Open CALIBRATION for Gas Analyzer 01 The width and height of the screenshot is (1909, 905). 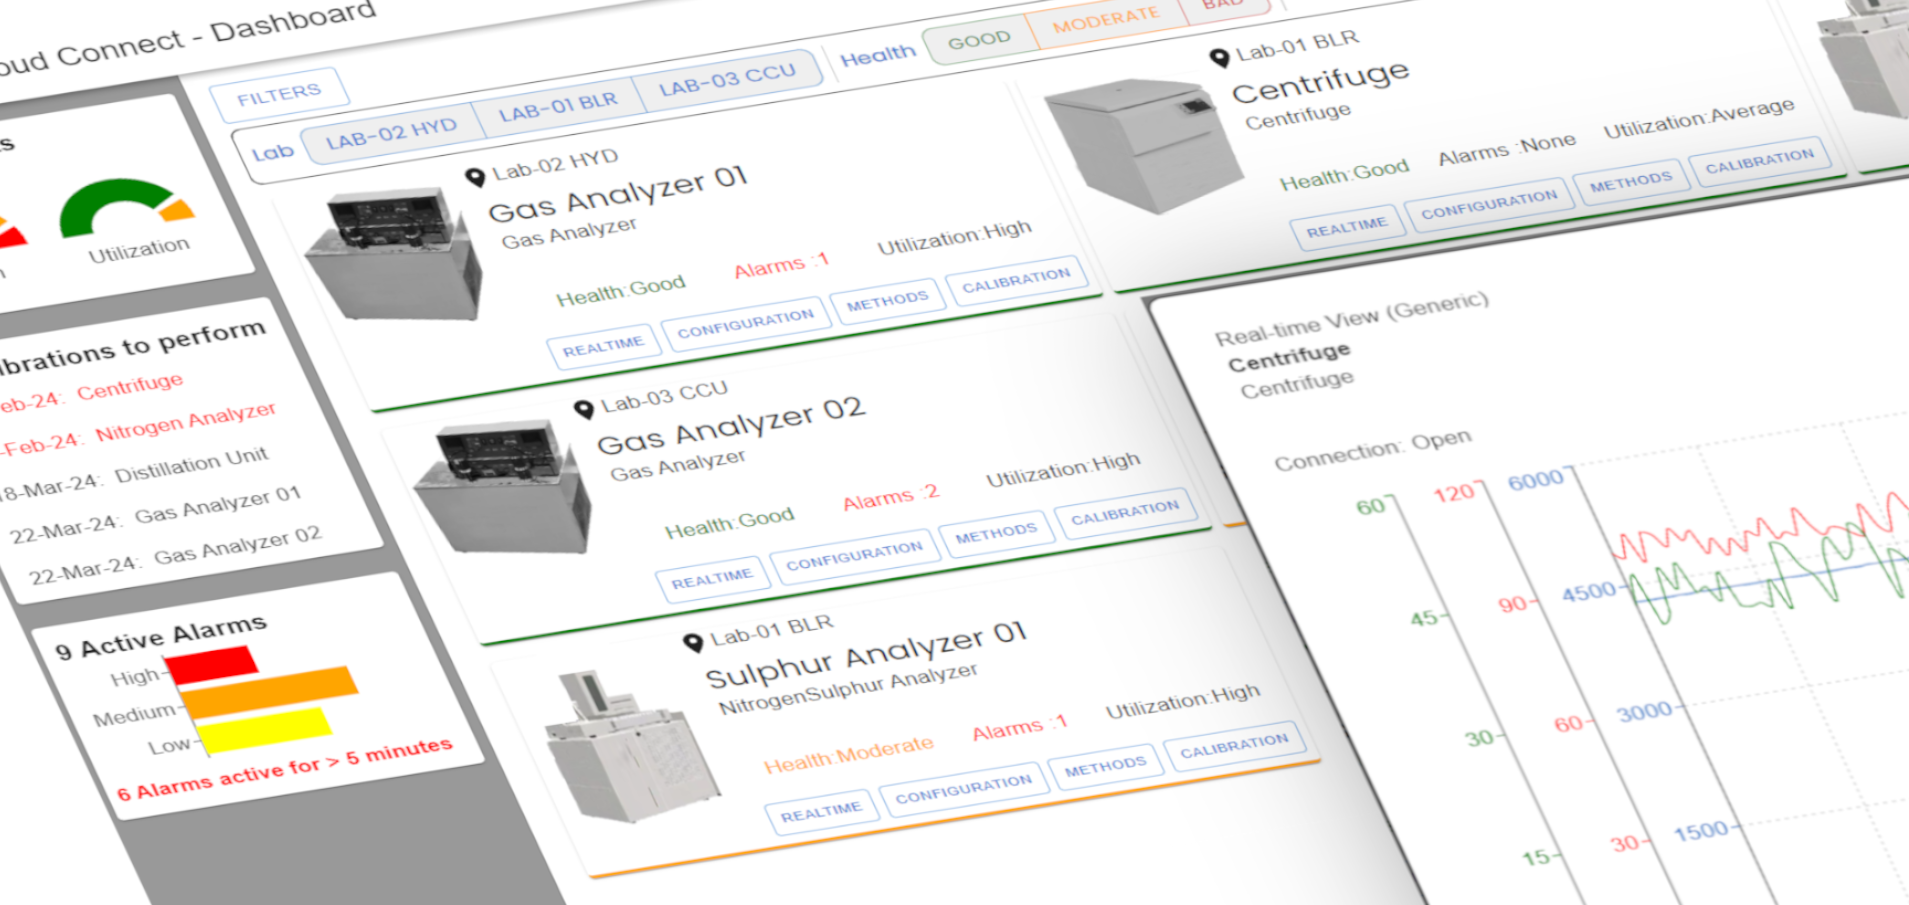point(1016,279)
